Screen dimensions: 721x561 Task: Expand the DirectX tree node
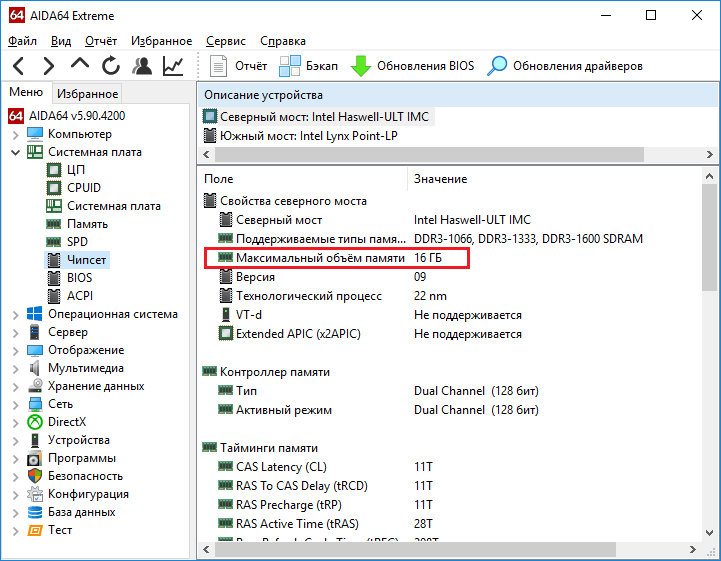coord(16,423)
